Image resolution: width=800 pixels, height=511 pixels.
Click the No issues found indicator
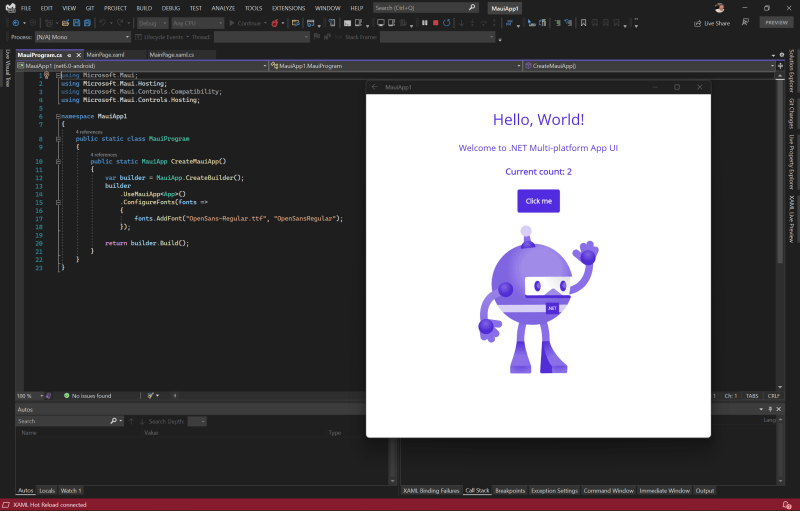[87, 396]
